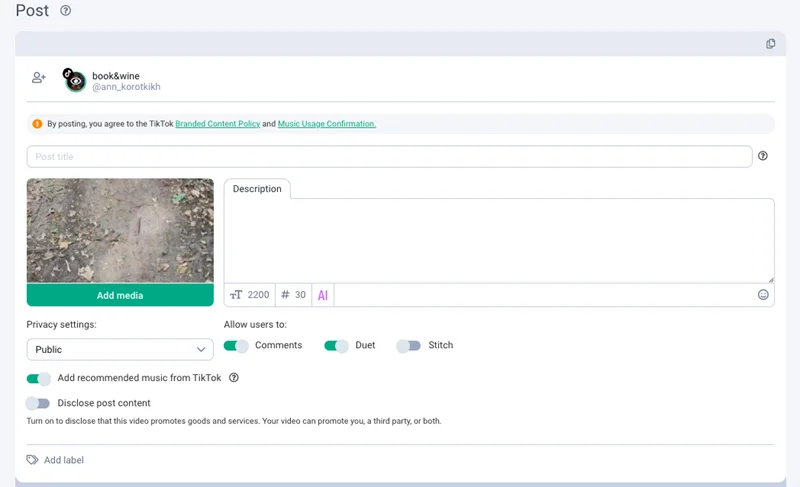Click the character count icon
Screen dimensions: 800x487
pos(237,295)
